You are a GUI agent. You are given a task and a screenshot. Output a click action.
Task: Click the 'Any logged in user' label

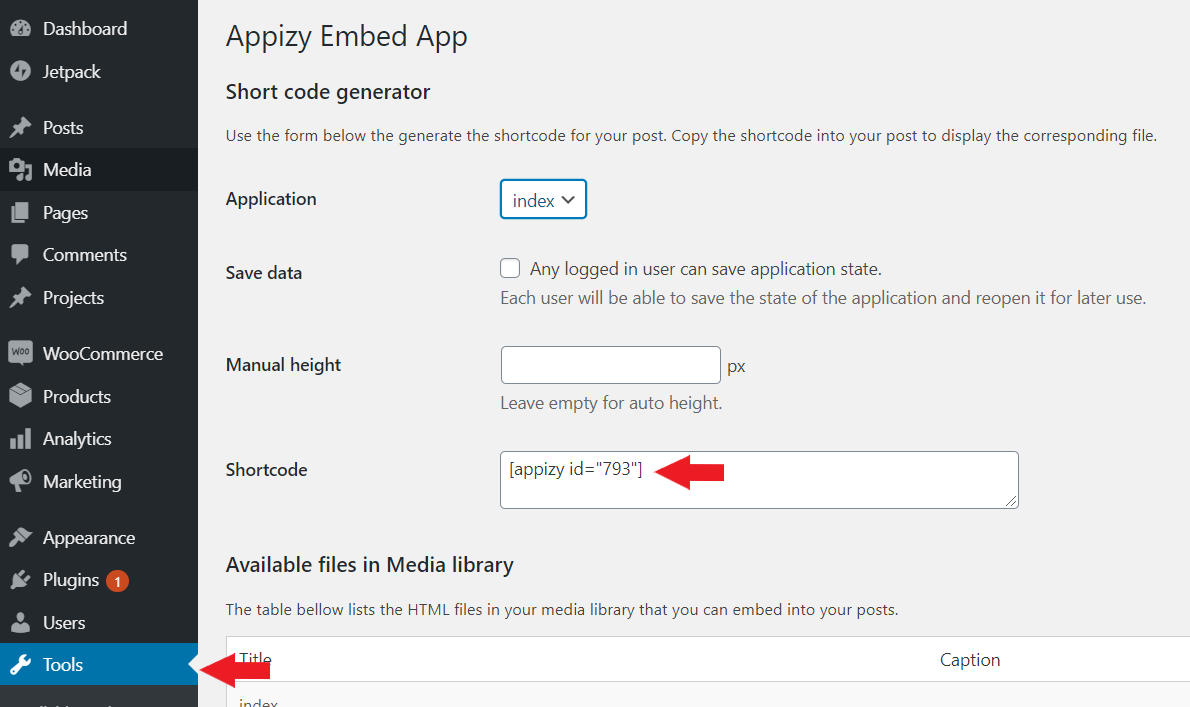[x=706, y=269]
